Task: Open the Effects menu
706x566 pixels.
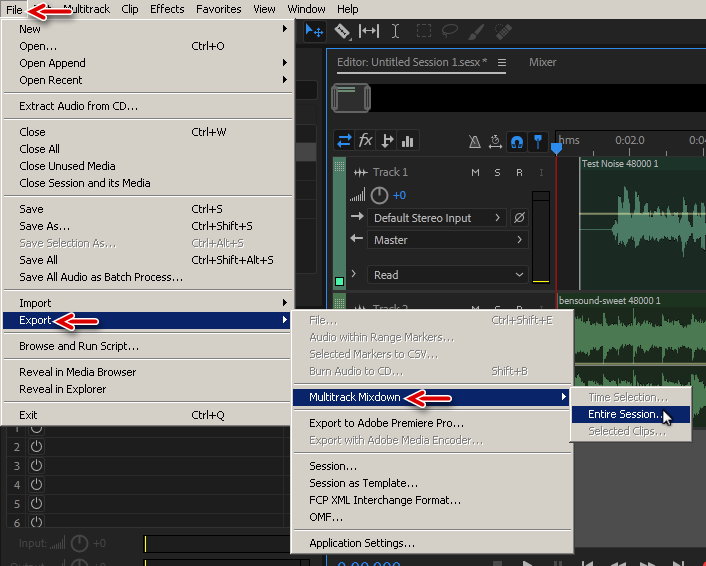Action: coord(167,9)
